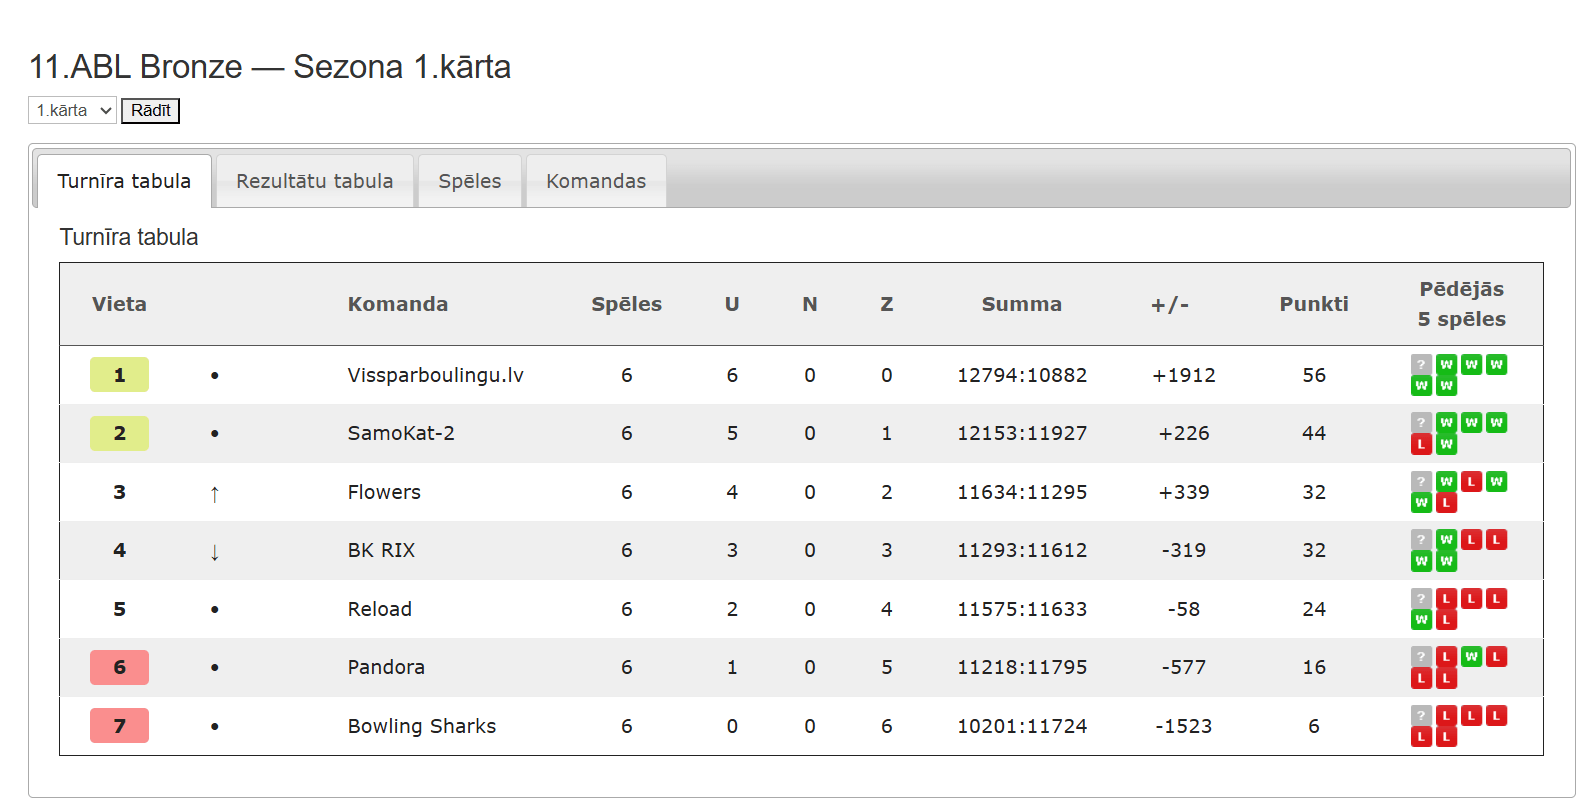1593x803 pixels.
Task: Select team name Bowling Sharks
Action: point(422,726)
